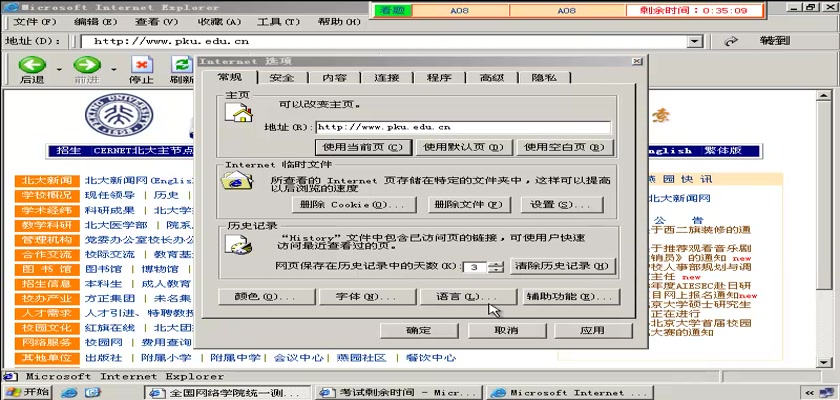Click the 开始 Start button
840x400 pixels.
tap(27, 392)
